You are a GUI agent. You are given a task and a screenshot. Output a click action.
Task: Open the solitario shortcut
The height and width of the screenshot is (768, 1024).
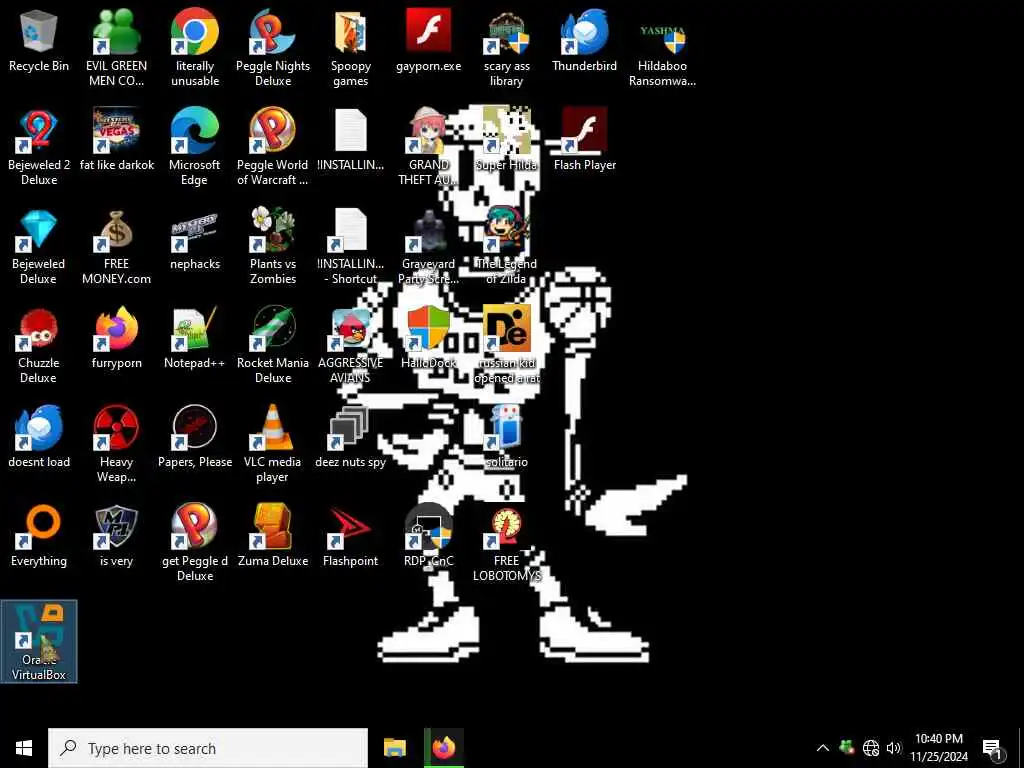[507, 437]
